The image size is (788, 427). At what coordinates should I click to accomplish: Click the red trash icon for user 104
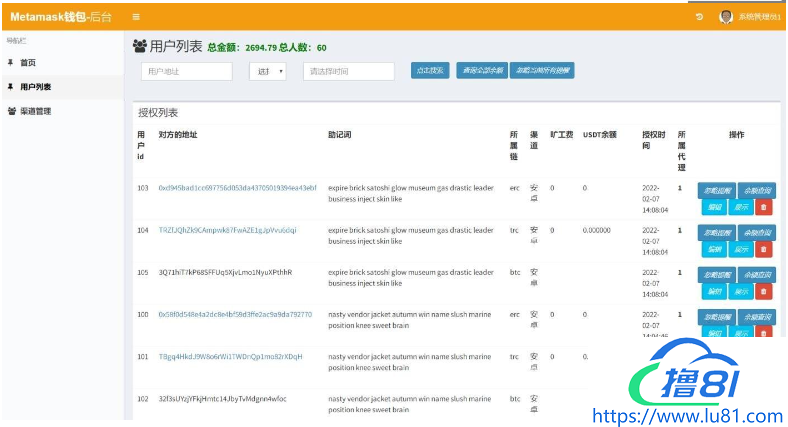764,249
